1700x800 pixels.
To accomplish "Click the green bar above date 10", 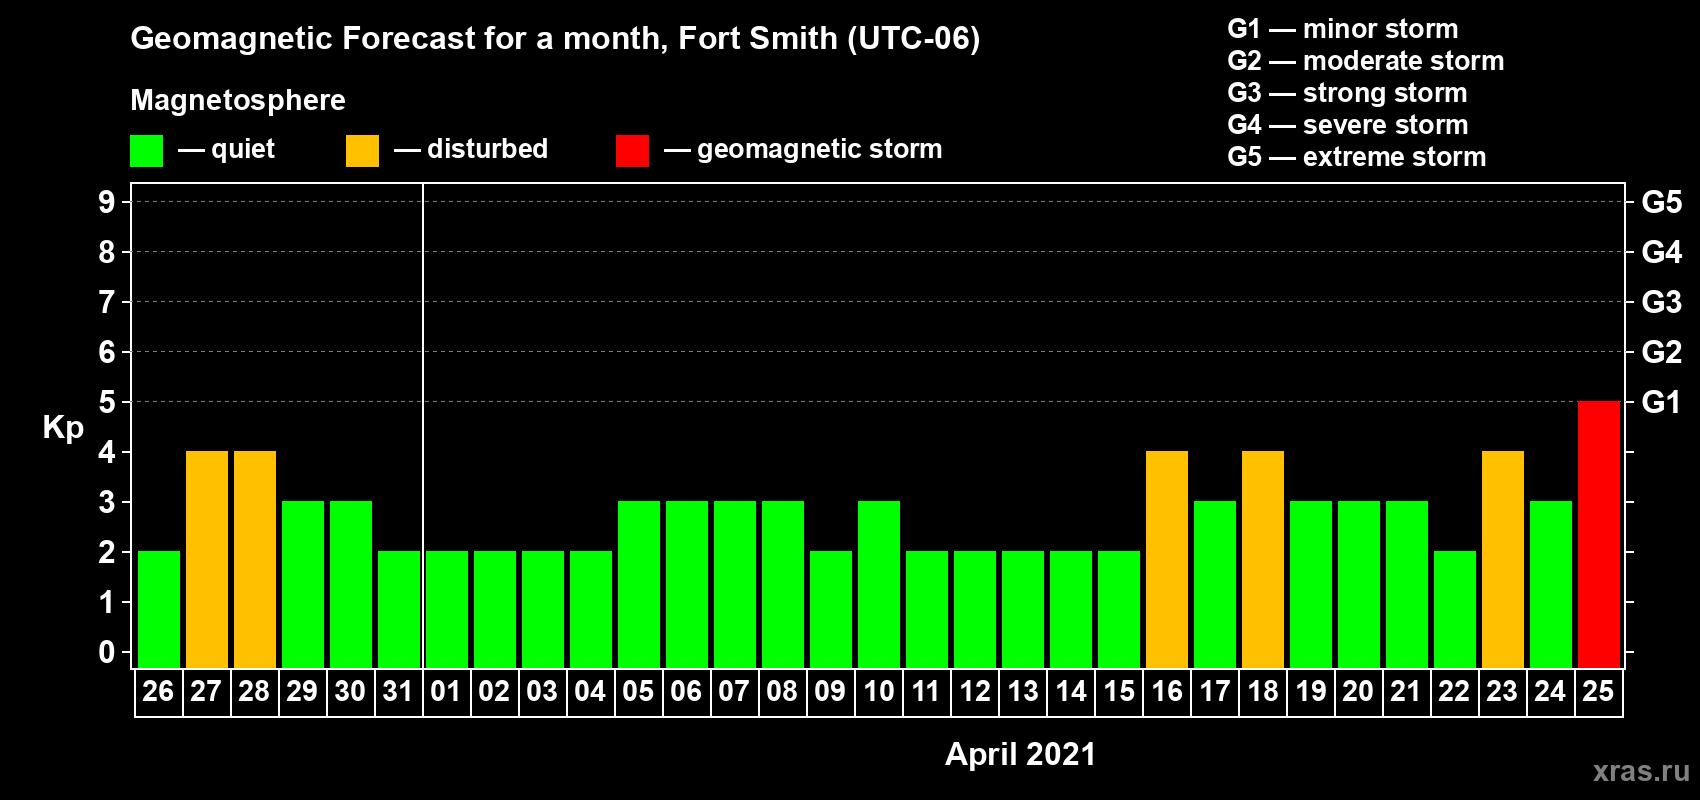I will 878,584.
